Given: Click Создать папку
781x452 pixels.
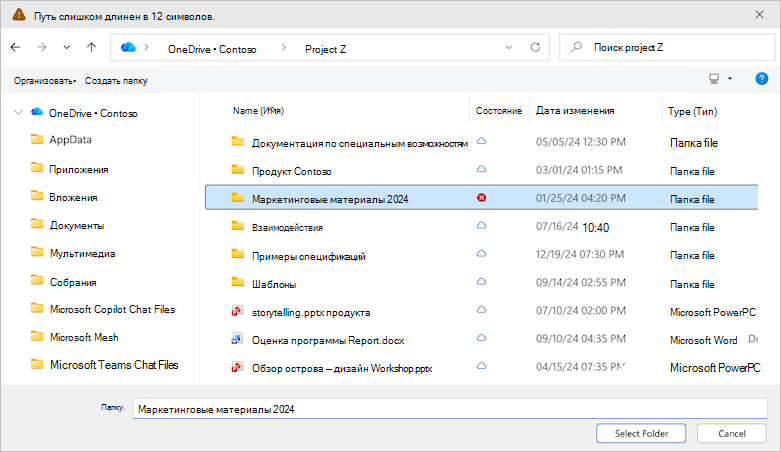Looking at the screenshot, I should (x=116, y=81).
